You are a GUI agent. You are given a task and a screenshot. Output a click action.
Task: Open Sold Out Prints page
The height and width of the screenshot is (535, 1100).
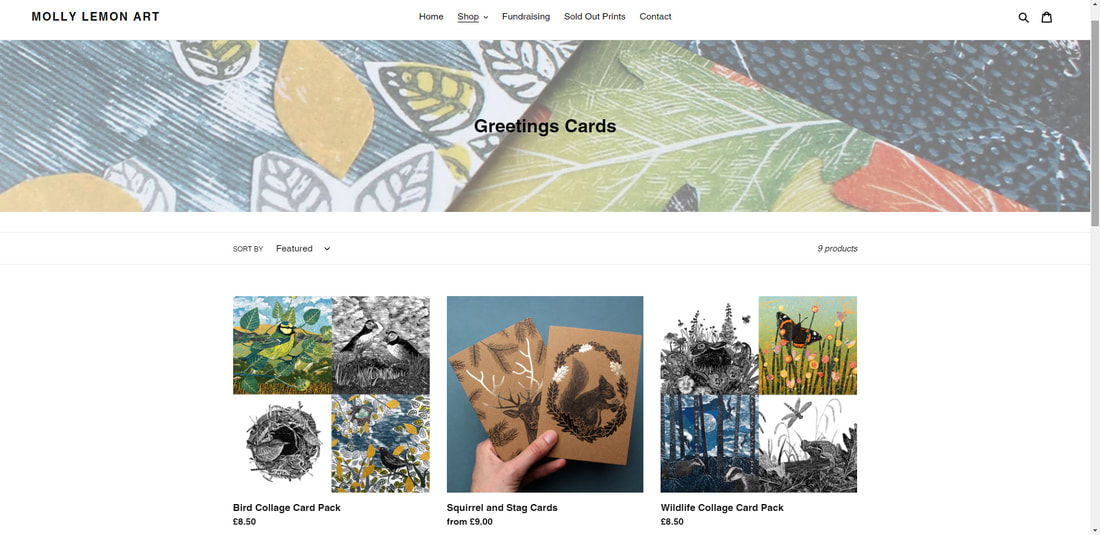coord(594,16)
